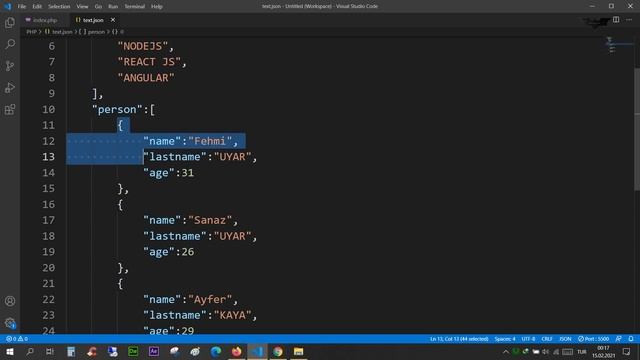This screenshot has height=360, width=640.
Task: Click the "REACT JS" string on line 7
Action: coord(149,62)
